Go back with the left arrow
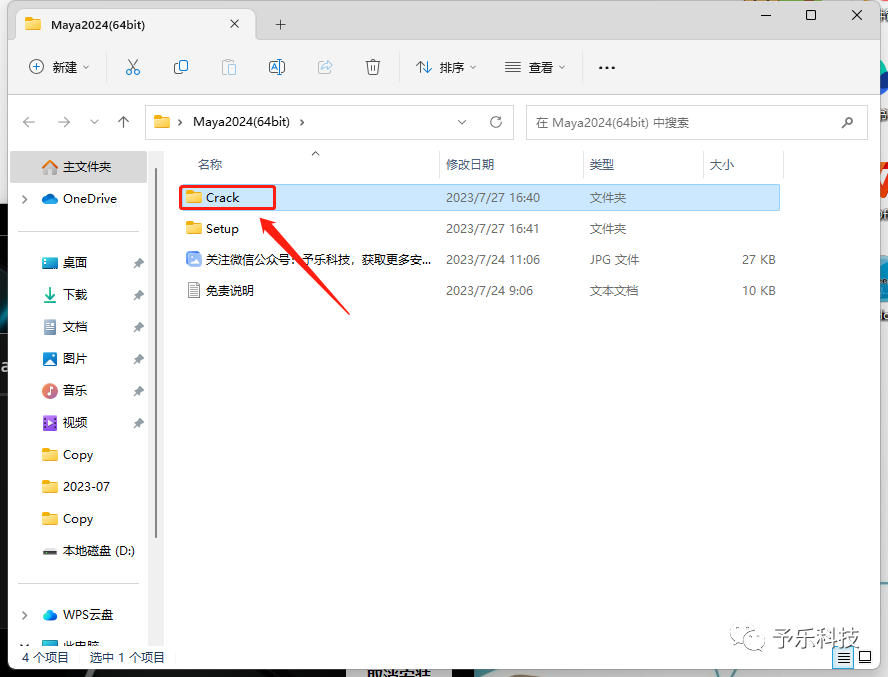888x677 pixels. tap(29, 122)
